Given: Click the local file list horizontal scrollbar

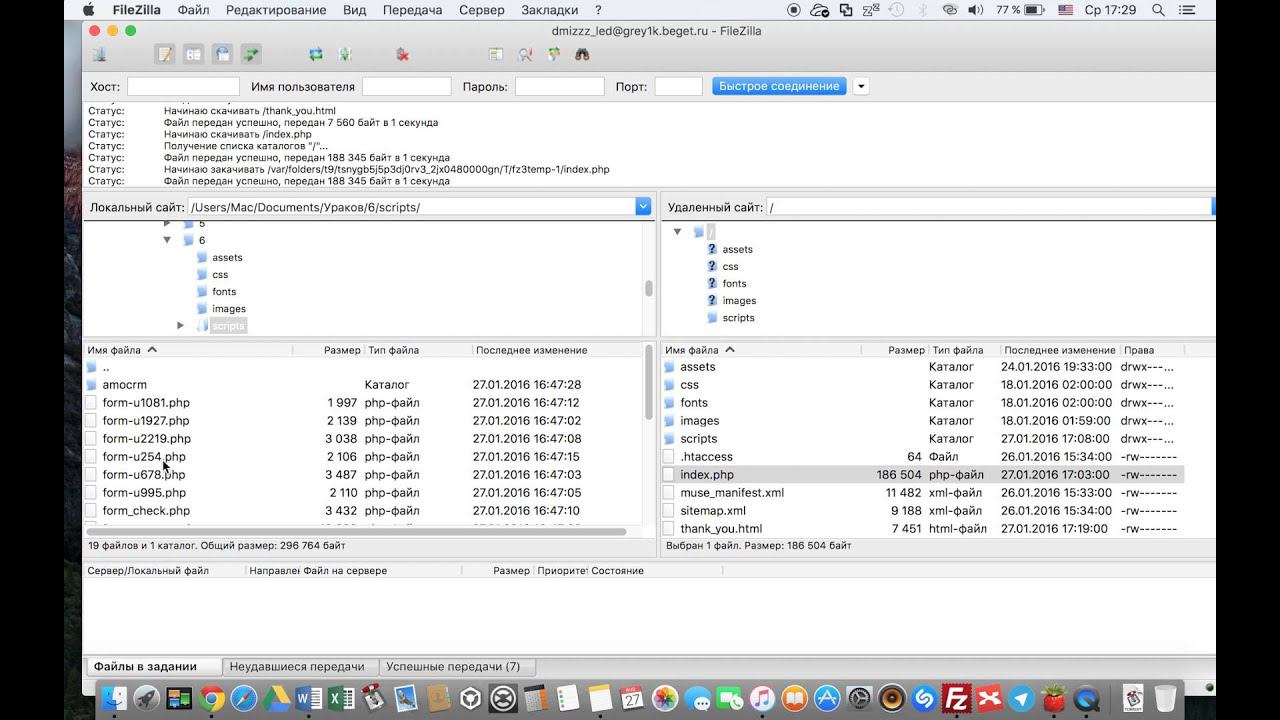Looking at the screenshot, I should tap(356, 531).
